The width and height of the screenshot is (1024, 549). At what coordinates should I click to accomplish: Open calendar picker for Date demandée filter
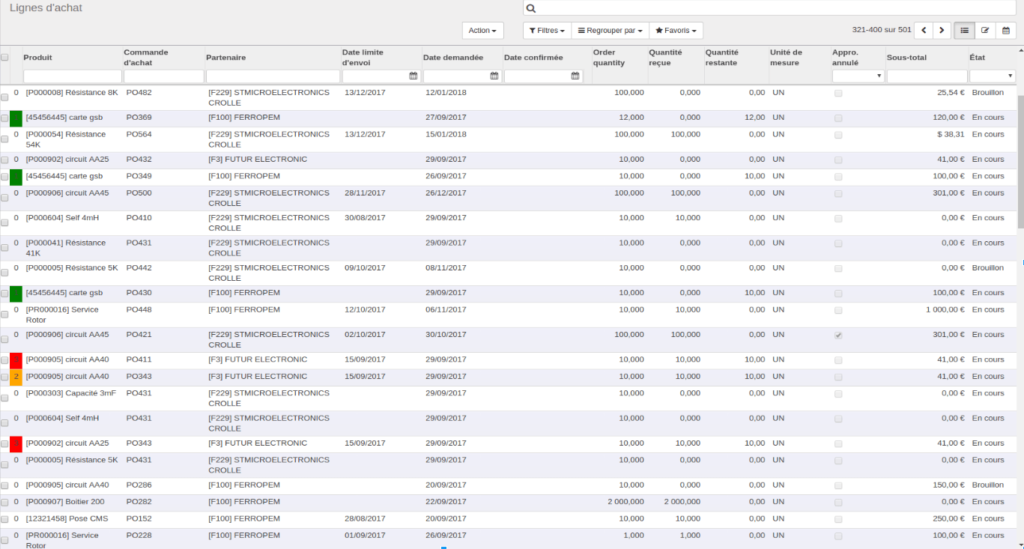494,76
